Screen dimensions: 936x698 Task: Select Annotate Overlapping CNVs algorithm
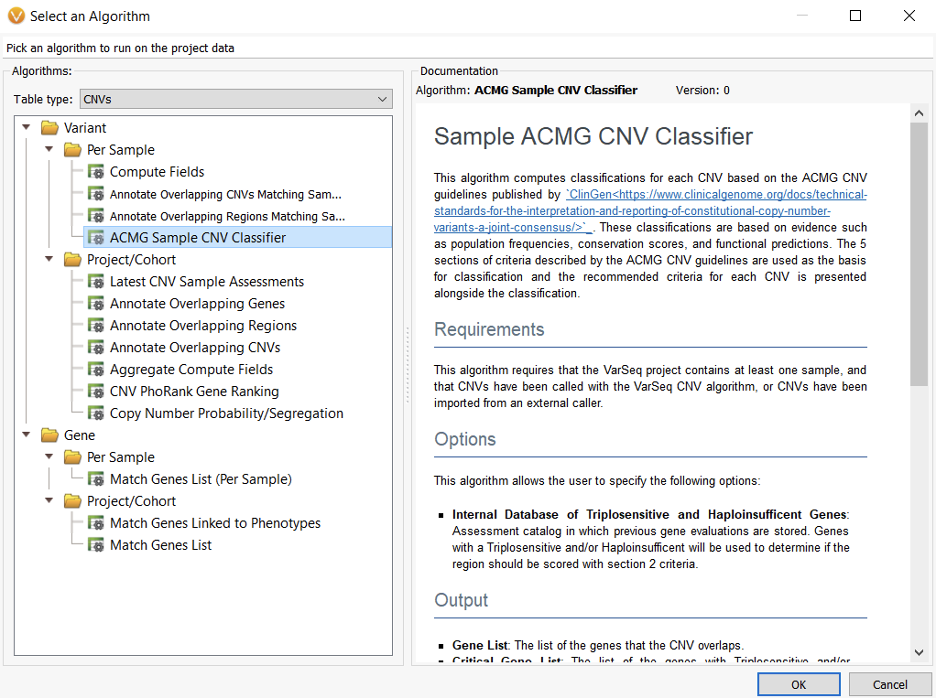195,348
